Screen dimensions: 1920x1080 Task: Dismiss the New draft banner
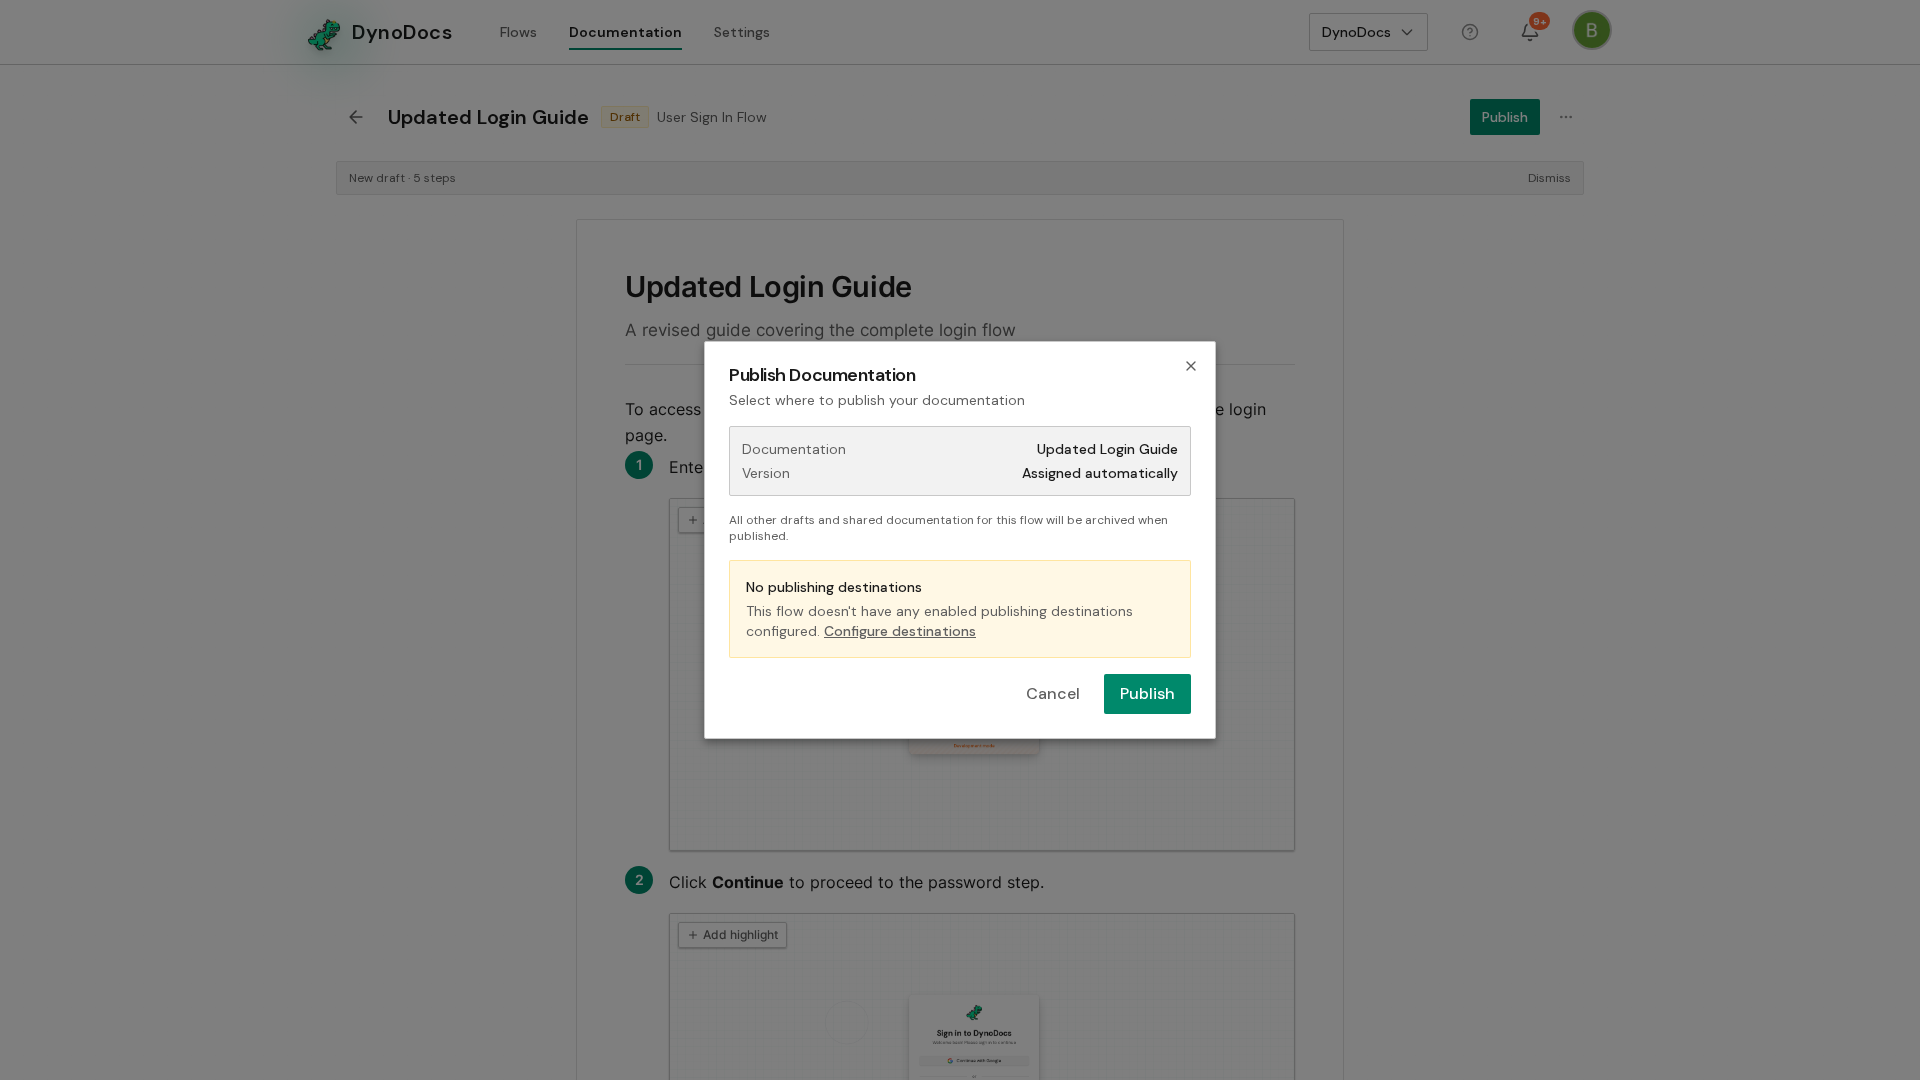pos(1549,178)
